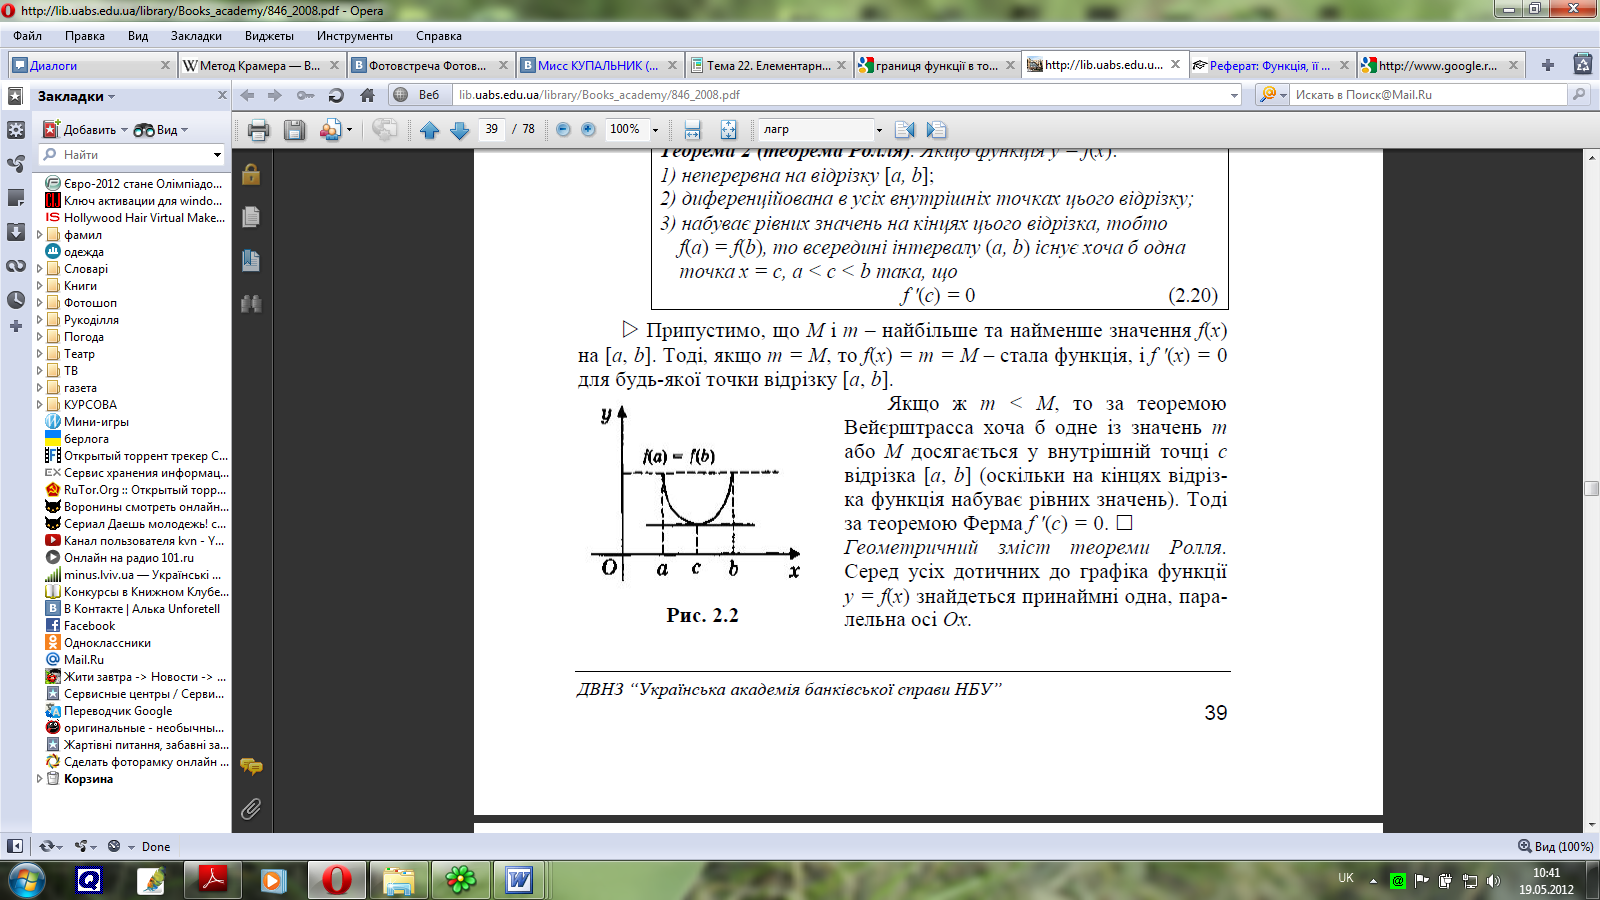Click the Найти bookmarks search field
Viewport: 1600px width, 900px height.
tap(132, 155)
